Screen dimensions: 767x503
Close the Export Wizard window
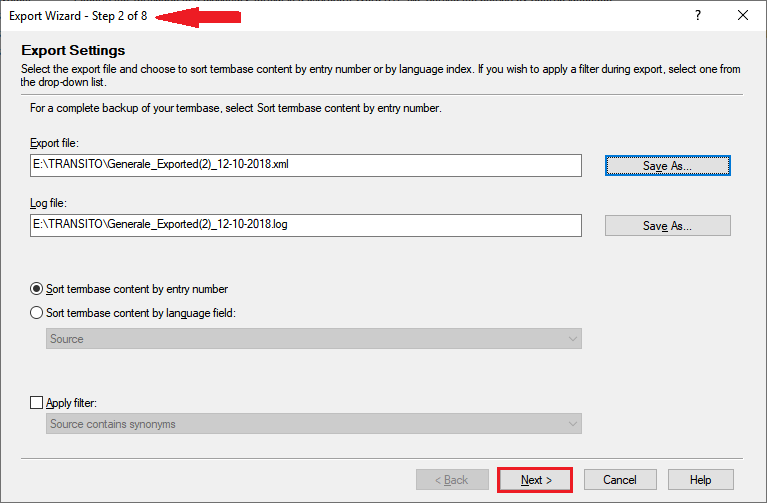pyautogui.click(x=743, y=15)
